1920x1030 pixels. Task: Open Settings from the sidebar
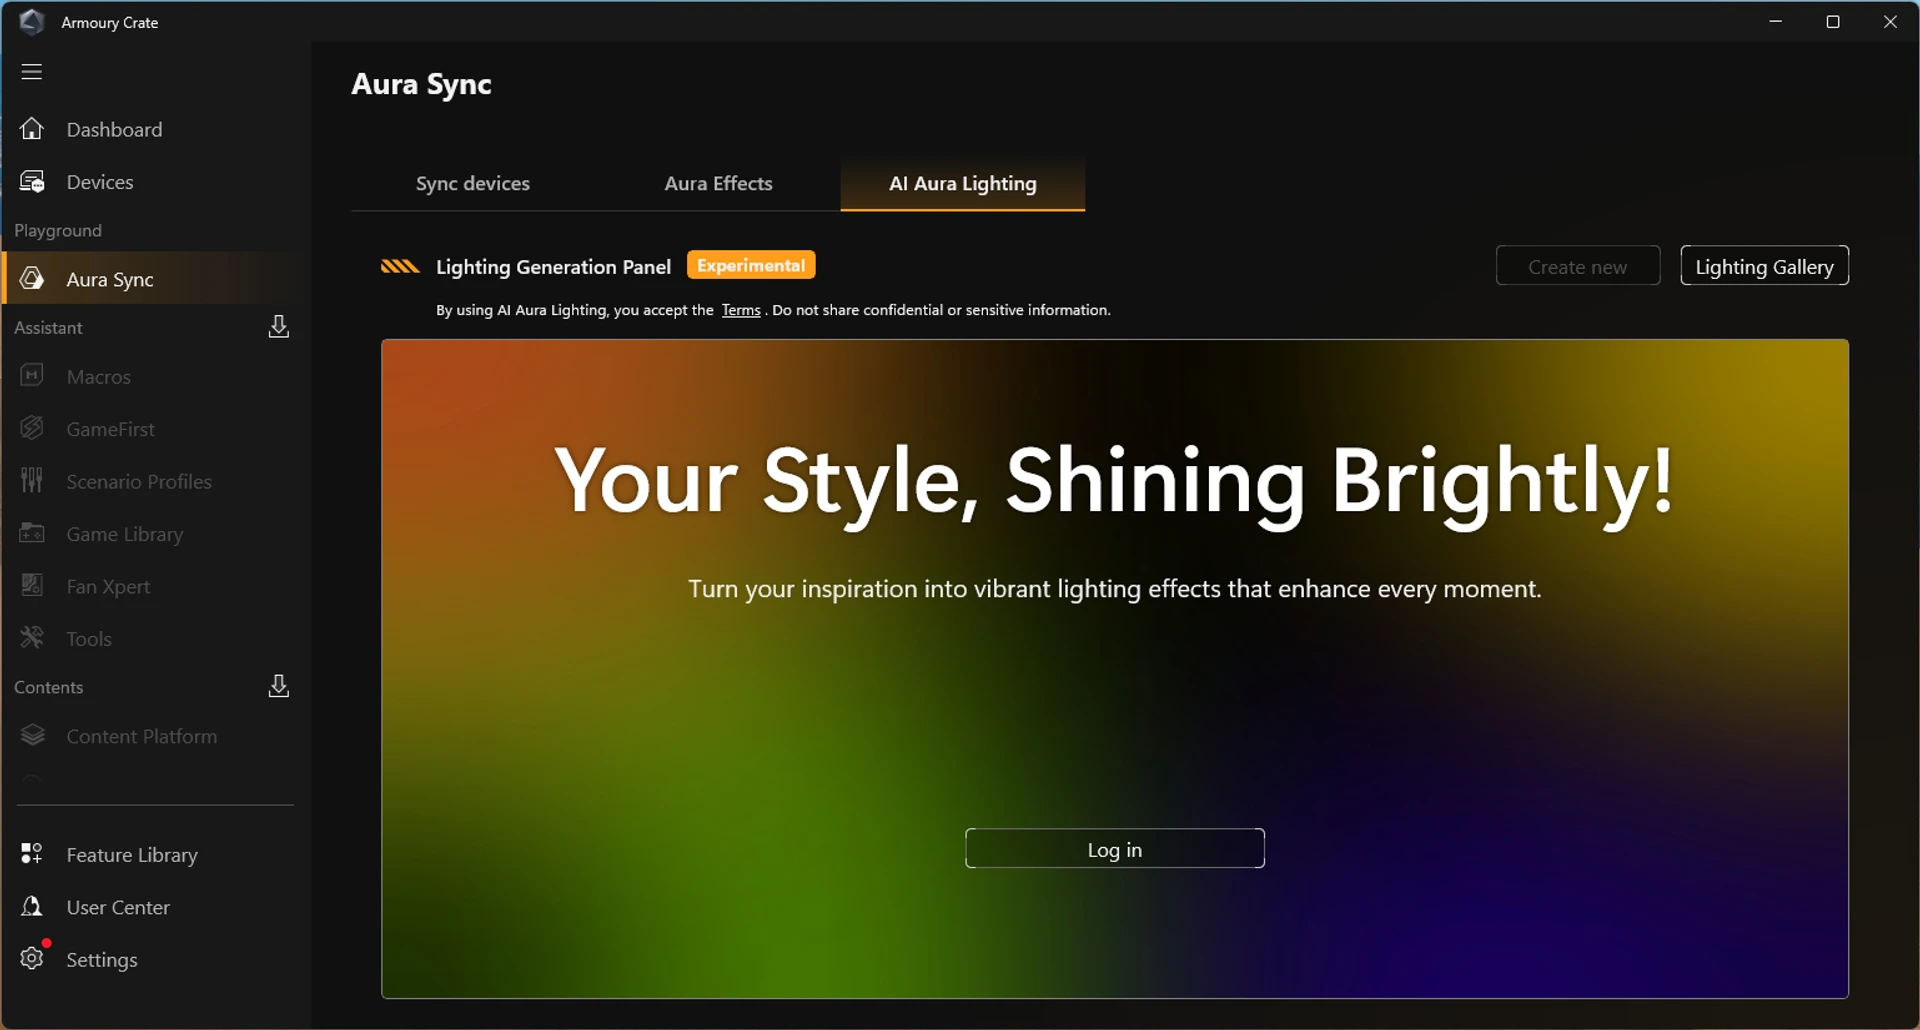click(155, 960)
